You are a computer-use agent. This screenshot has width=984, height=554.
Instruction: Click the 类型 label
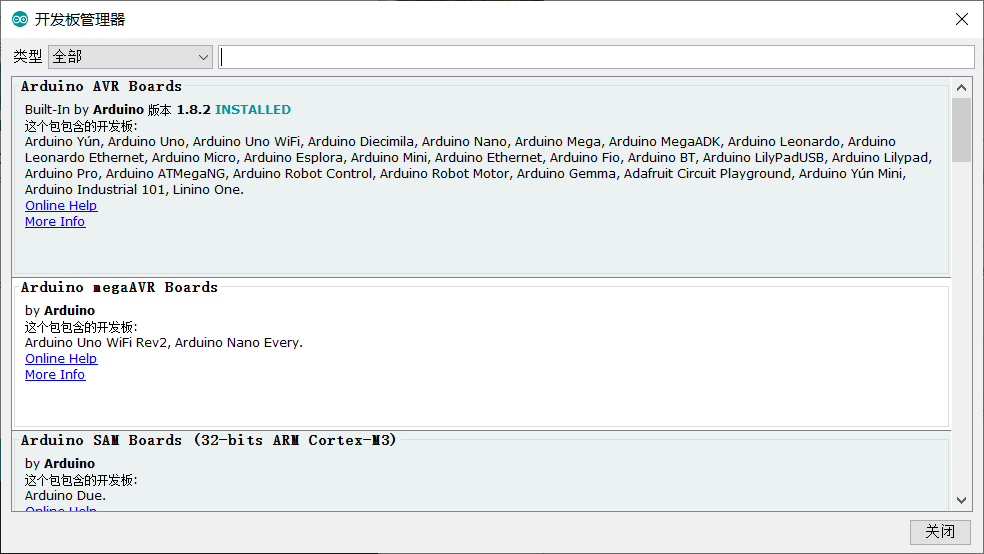click(28, 57)
